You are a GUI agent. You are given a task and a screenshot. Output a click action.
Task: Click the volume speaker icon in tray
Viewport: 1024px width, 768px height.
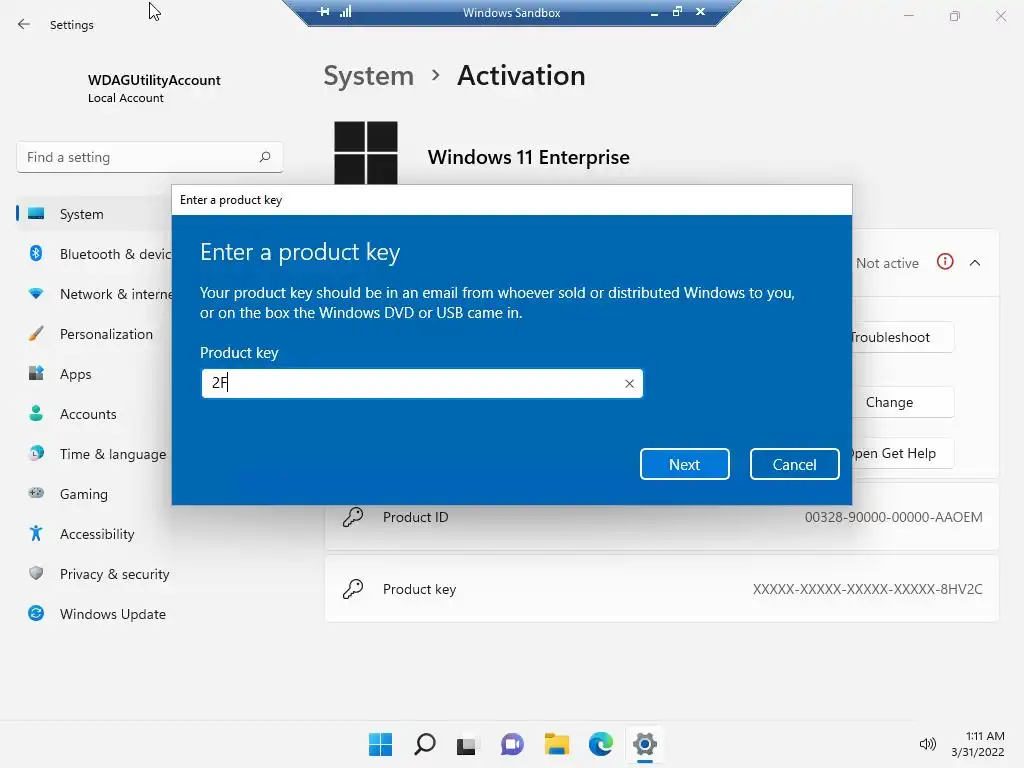[927, 744]
